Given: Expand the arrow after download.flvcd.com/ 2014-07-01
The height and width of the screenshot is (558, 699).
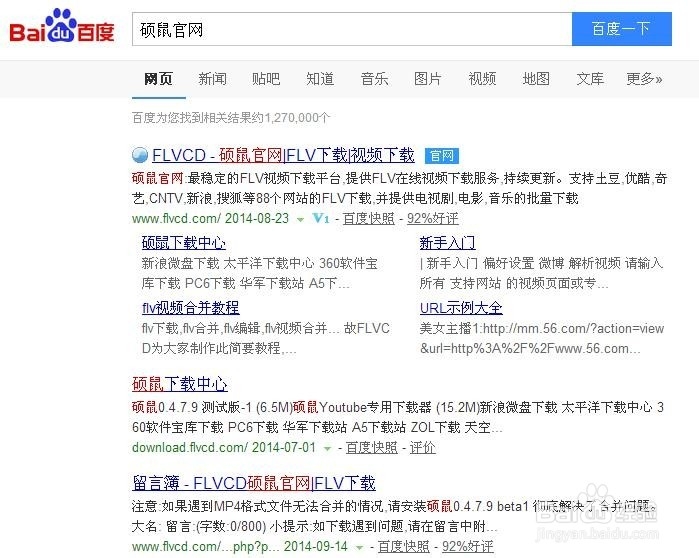Looking at the screenshot, I should (327, 448).
